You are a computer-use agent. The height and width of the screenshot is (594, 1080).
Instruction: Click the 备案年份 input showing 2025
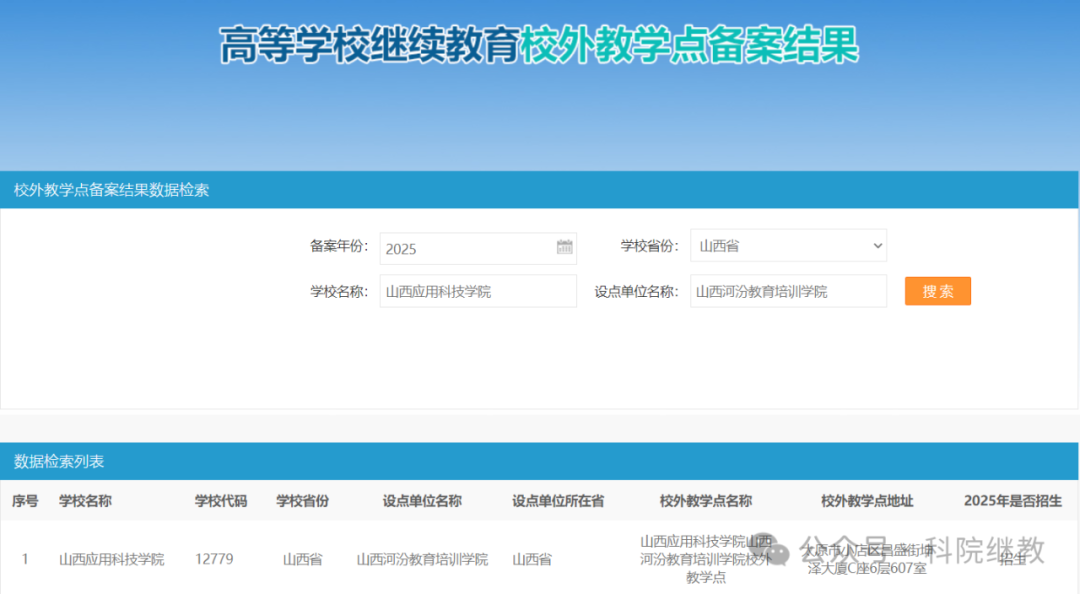[465, 248]
